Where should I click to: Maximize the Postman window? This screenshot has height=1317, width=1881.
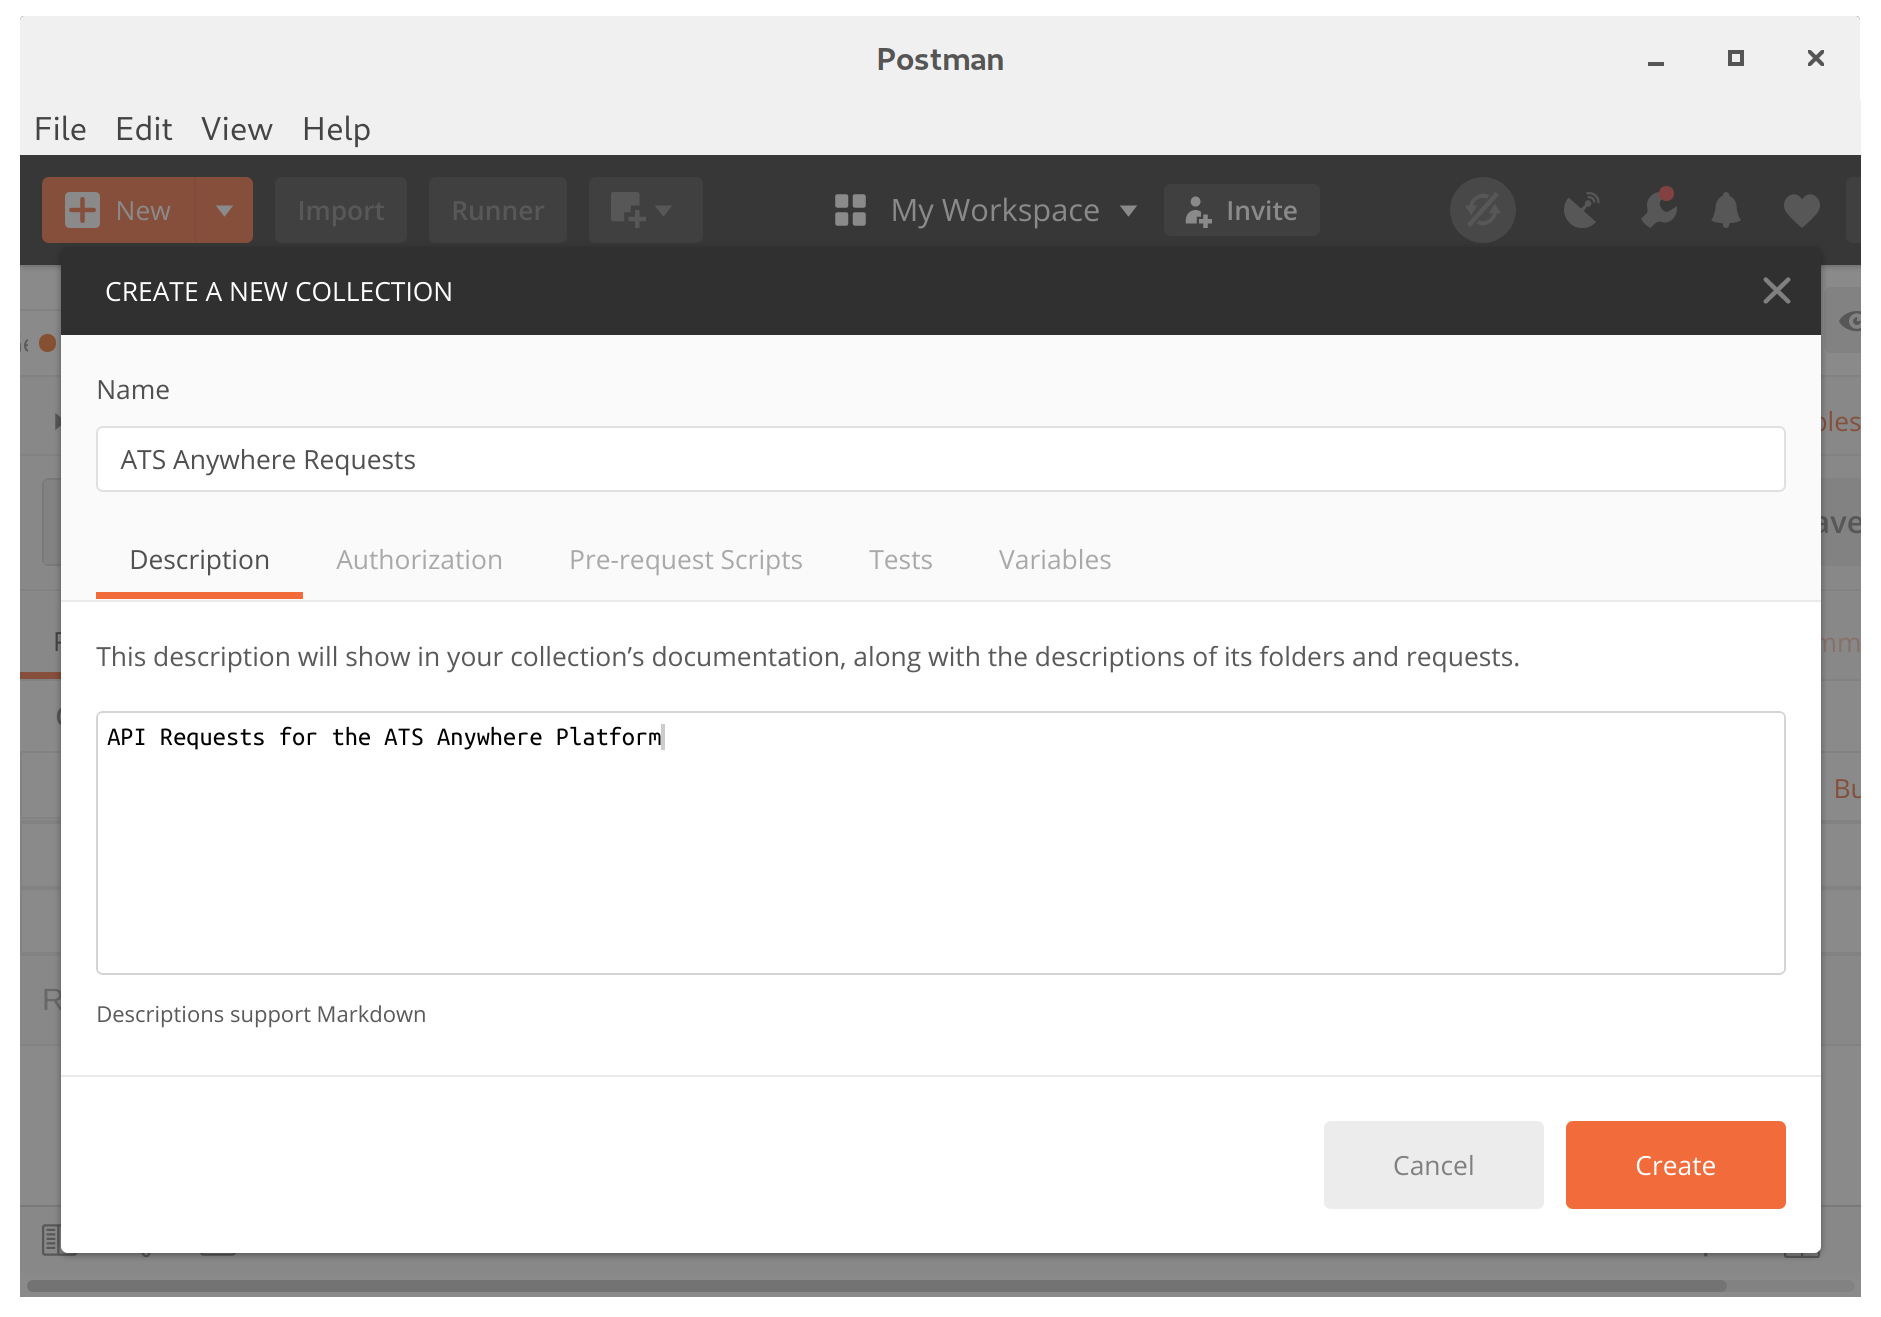pos(1736,58)
